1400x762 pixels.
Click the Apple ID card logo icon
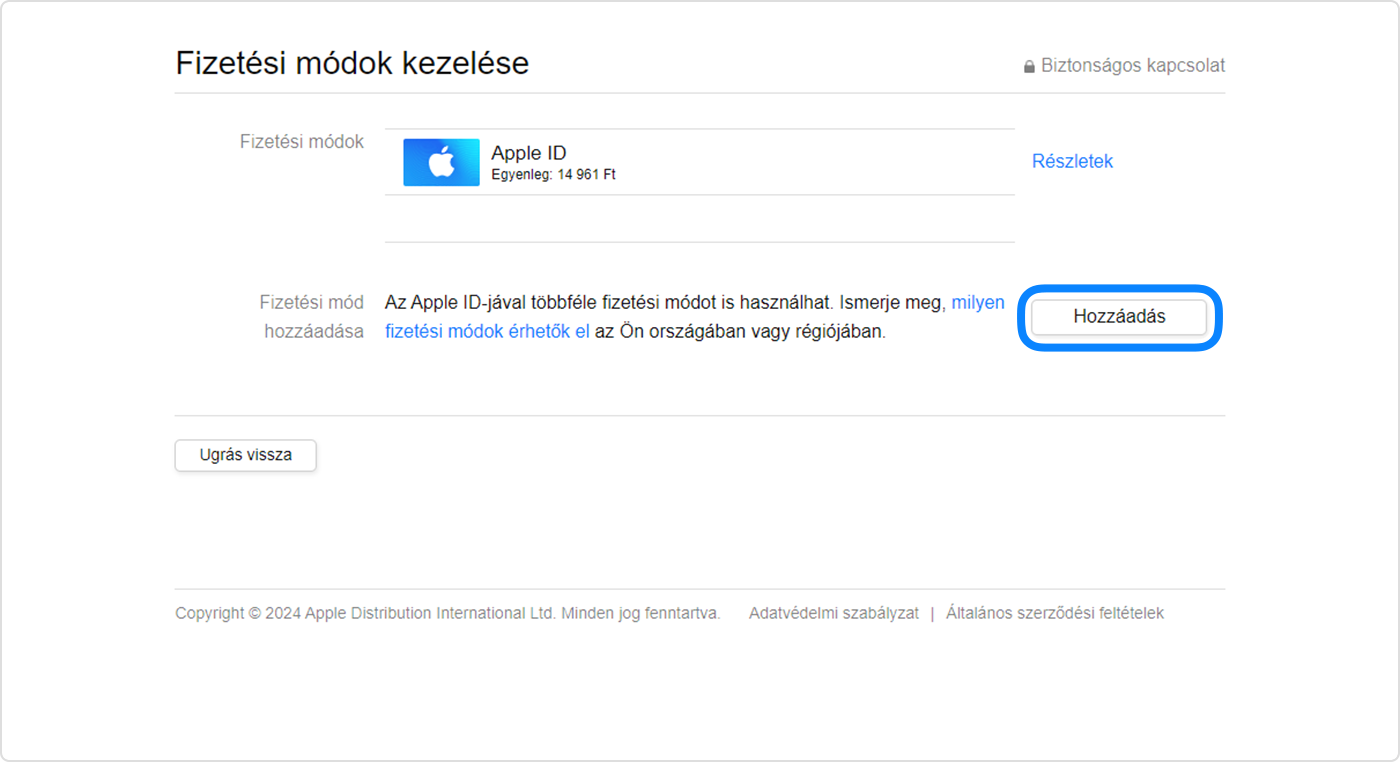coord(441,162)
